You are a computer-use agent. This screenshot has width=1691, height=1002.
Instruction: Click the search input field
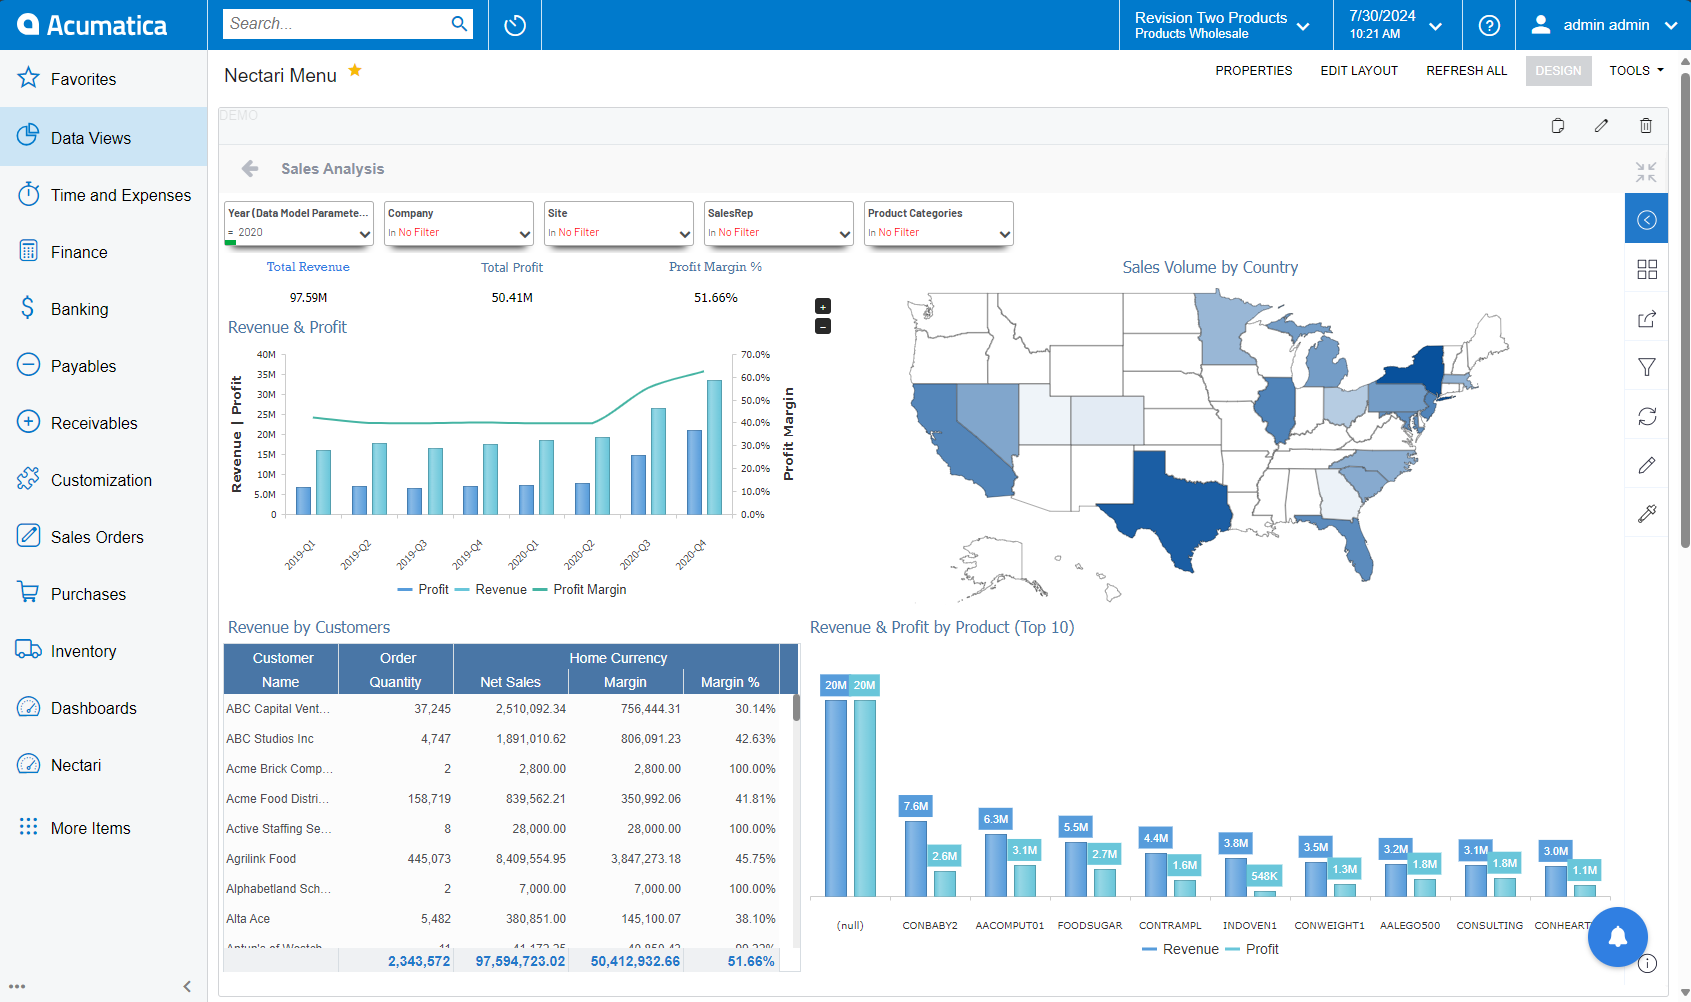coord(335,24)
